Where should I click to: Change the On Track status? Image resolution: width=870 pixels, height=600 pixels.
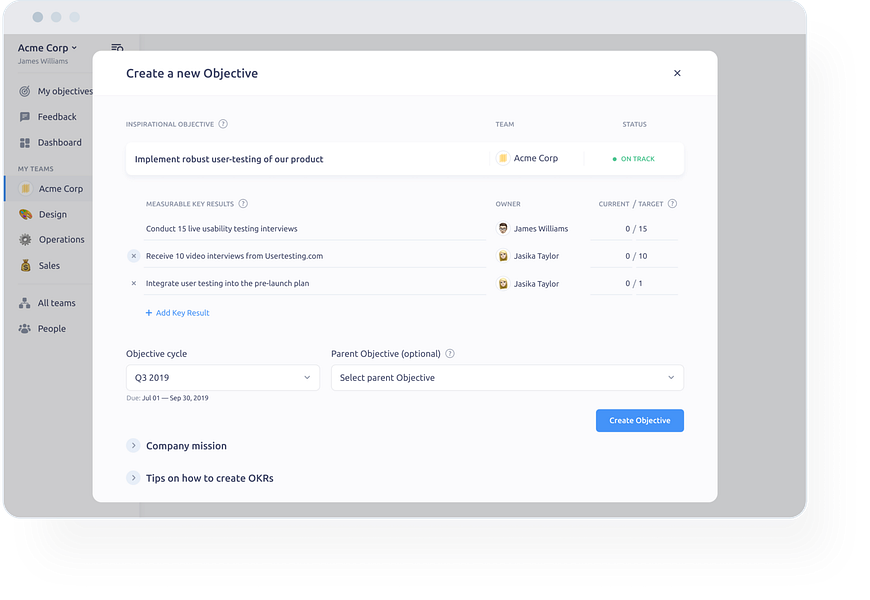pyautogui.click(x=634, y=159)
